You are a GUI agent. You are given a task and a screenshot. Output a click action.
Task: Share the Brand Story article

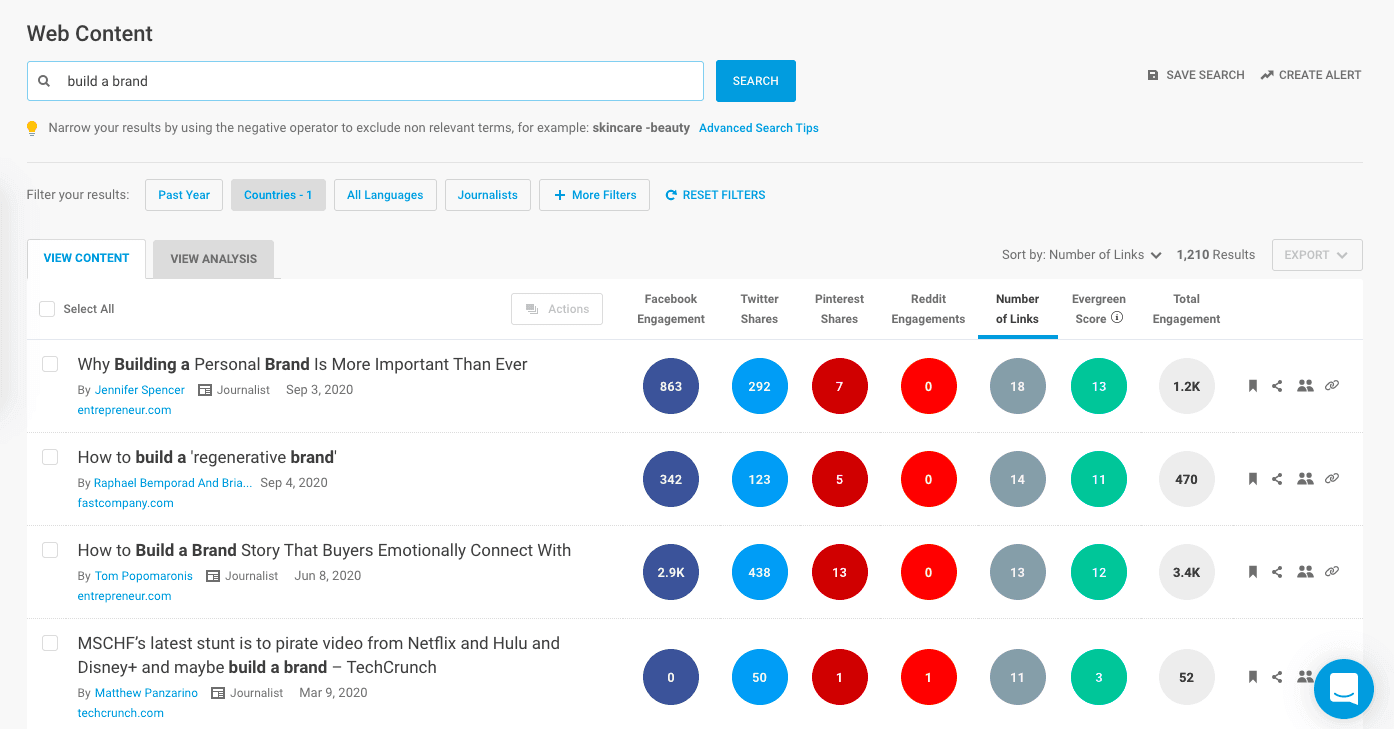[1277, 572]
